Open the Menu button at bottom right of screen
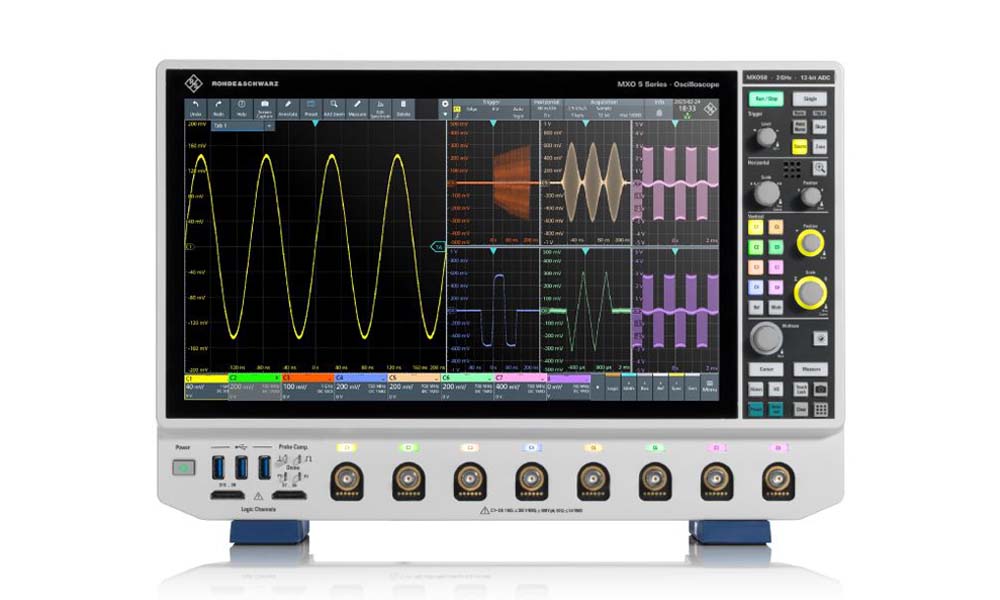The width and height of the screenshot is (1000, 600). coord(709,385)
